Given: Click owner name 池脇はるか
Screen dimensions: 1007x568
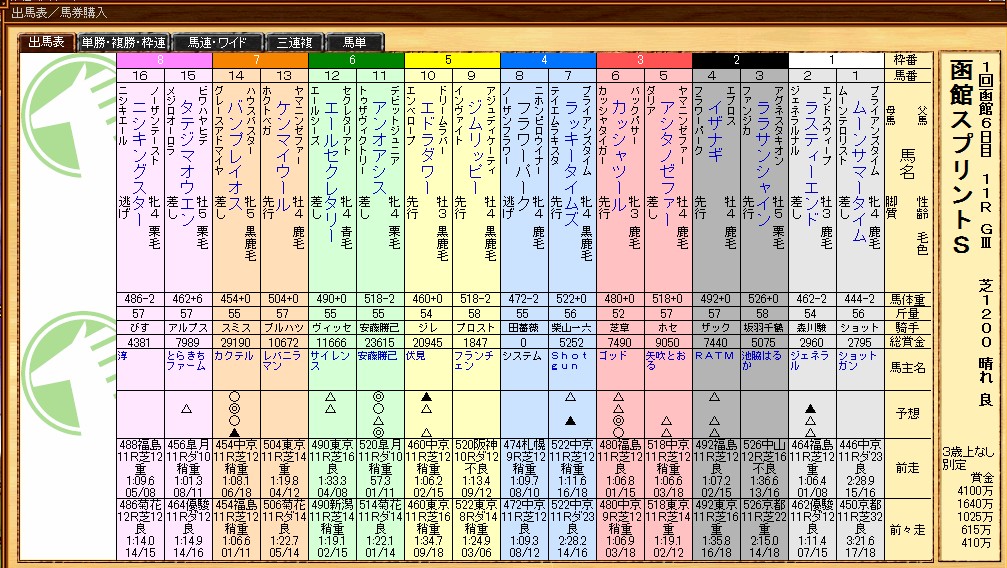Looking at the screenshot, I should coord(762,360).
